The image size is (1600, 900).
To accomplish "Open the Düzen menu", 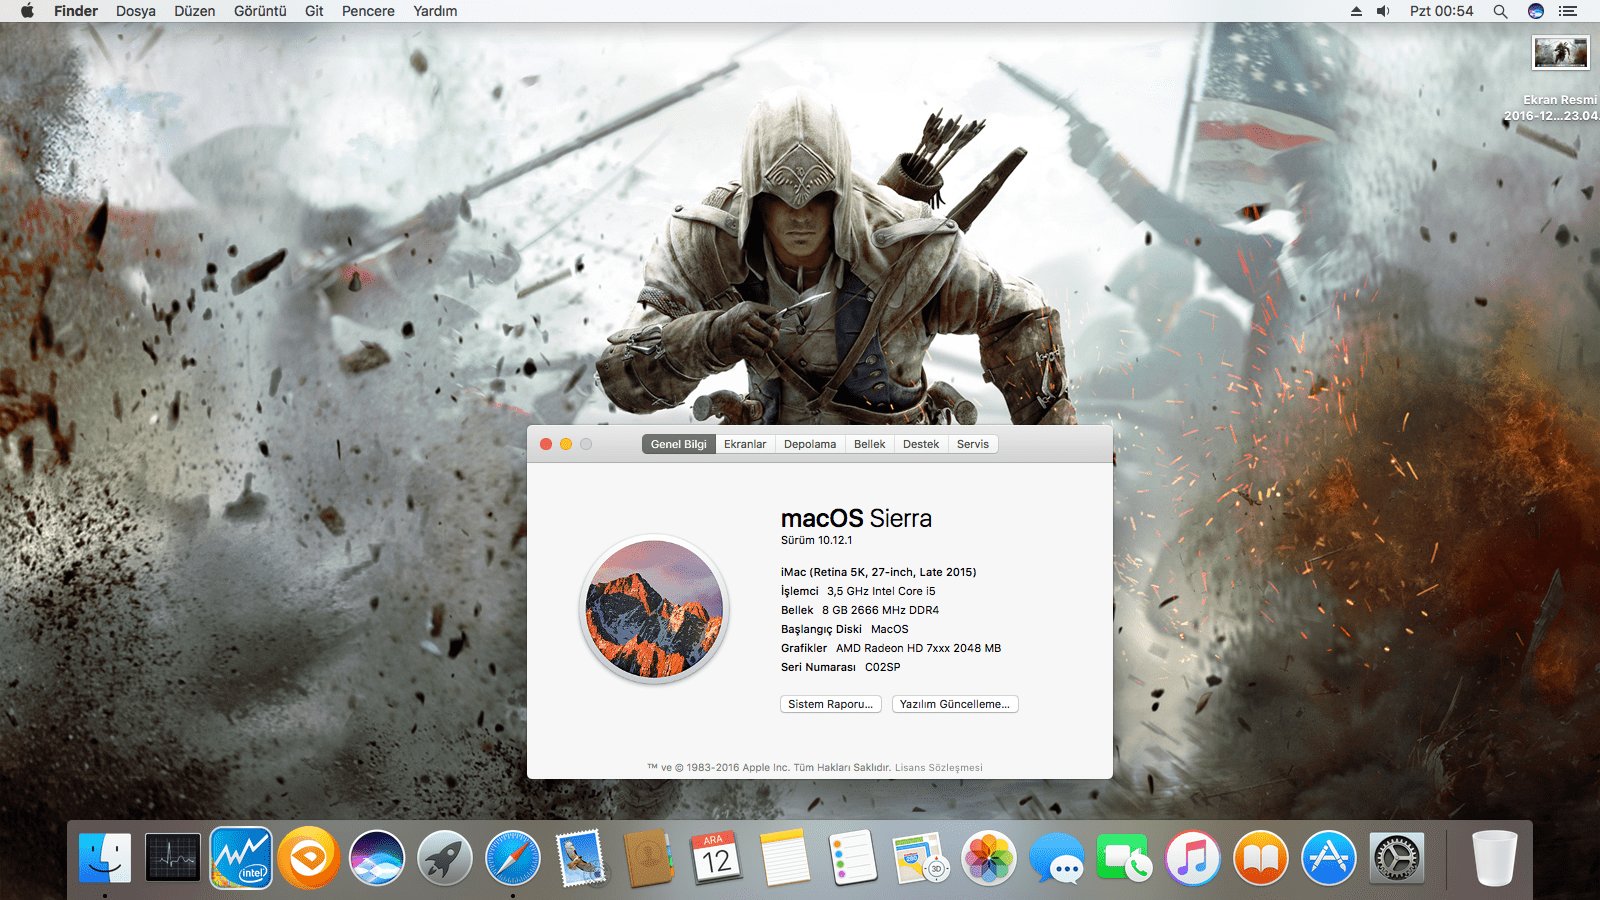I will (x=195, y=11).
